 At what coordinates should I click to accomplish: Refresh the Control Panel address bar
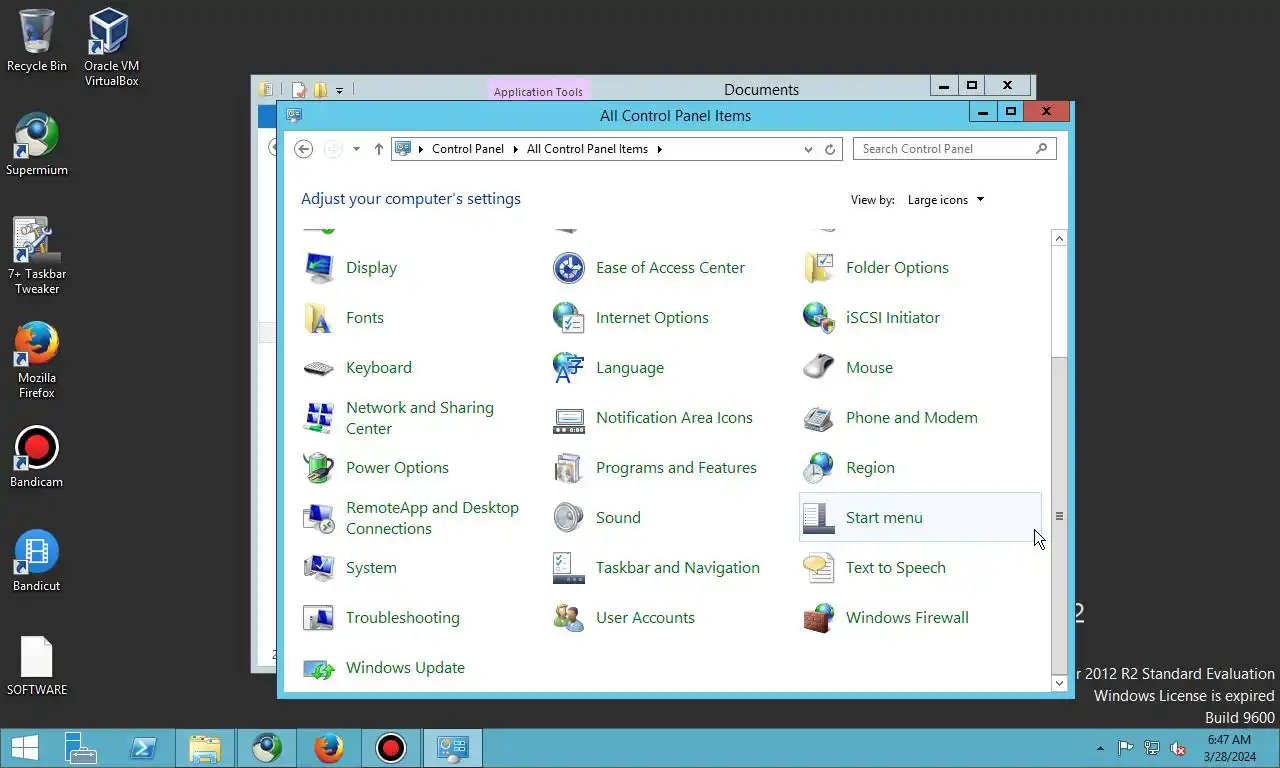click(830, 149)
